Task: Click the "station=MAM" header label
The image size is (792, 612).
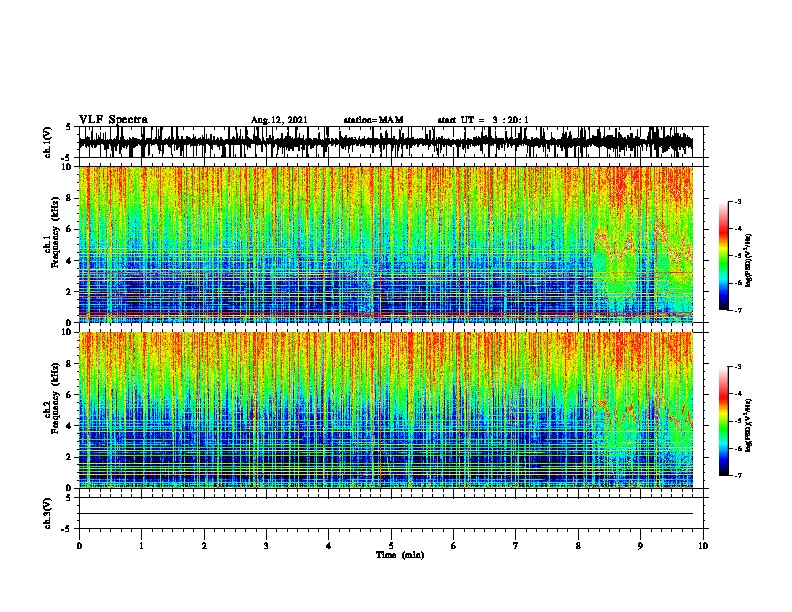Action: pos(373,120)
